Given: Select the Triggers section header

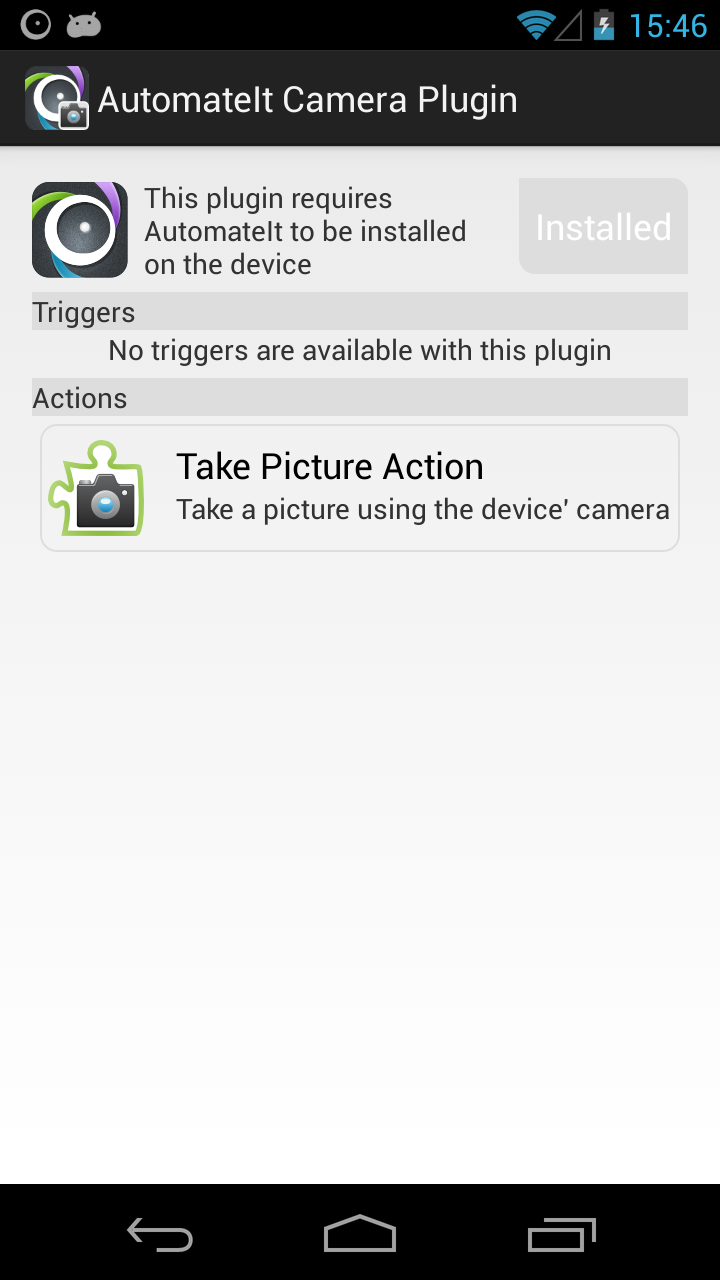Looking at the screenshot, I should (360, 312).
